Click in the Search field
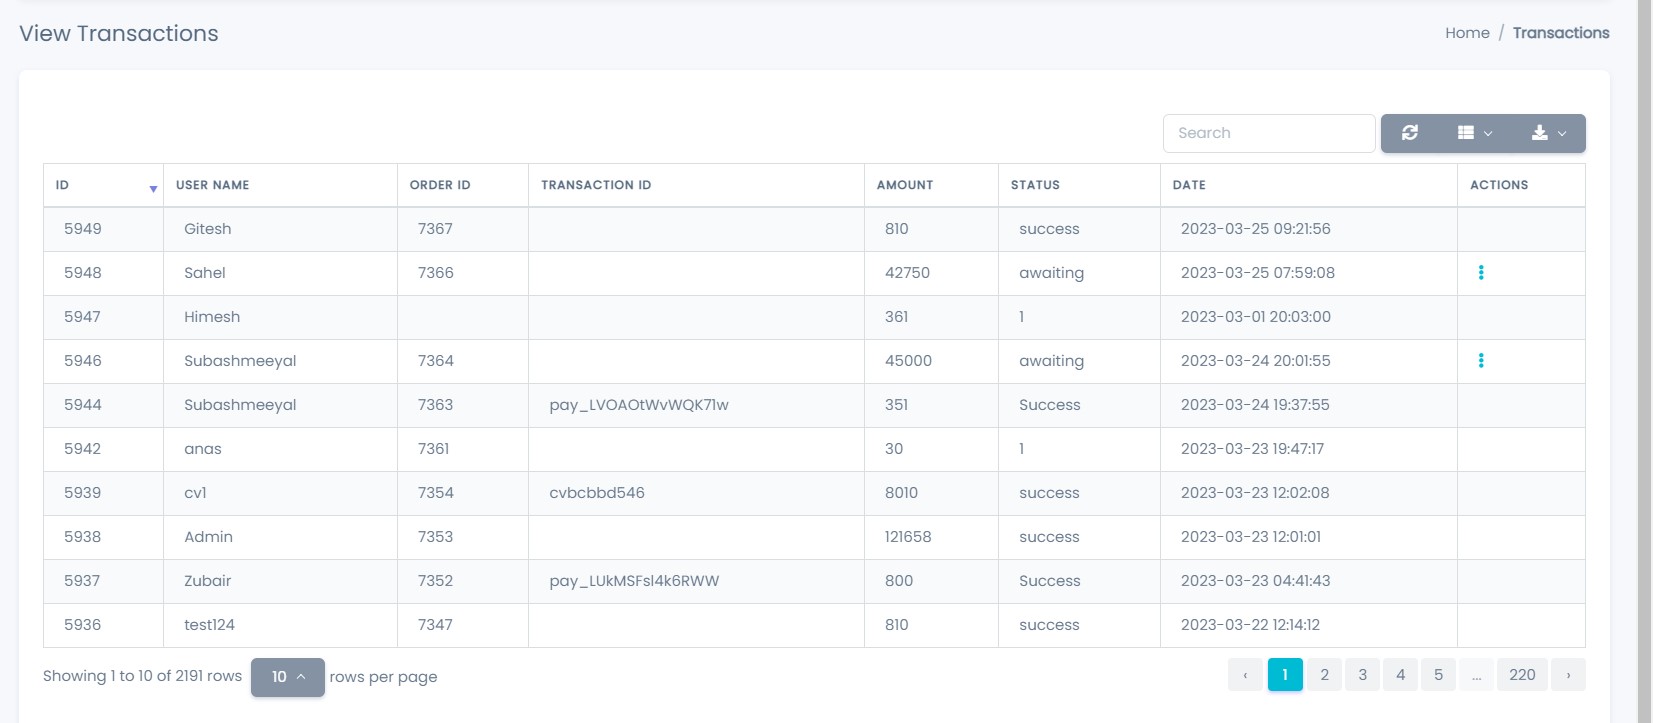1653x723 pixels. pyautogui.click(x=1268, y=133)
